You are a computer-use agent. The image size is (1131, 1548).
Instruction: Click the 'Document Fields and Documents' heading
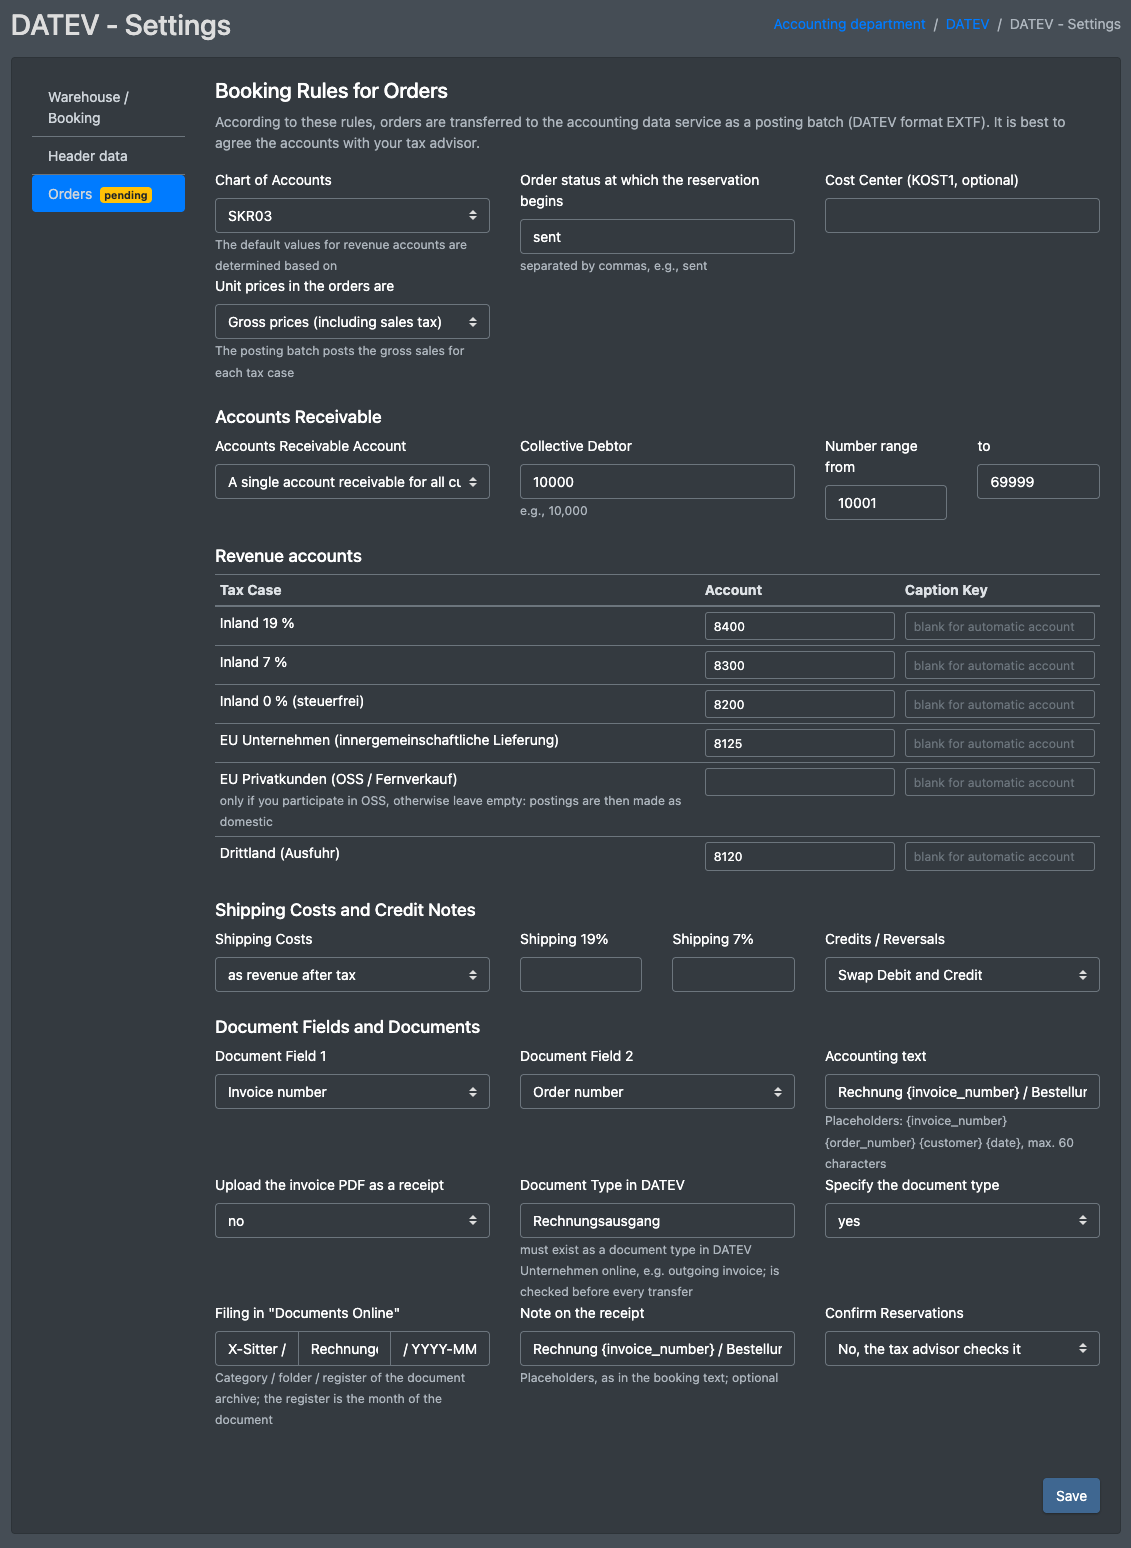pyautogui.click(x=347, y=1027)
